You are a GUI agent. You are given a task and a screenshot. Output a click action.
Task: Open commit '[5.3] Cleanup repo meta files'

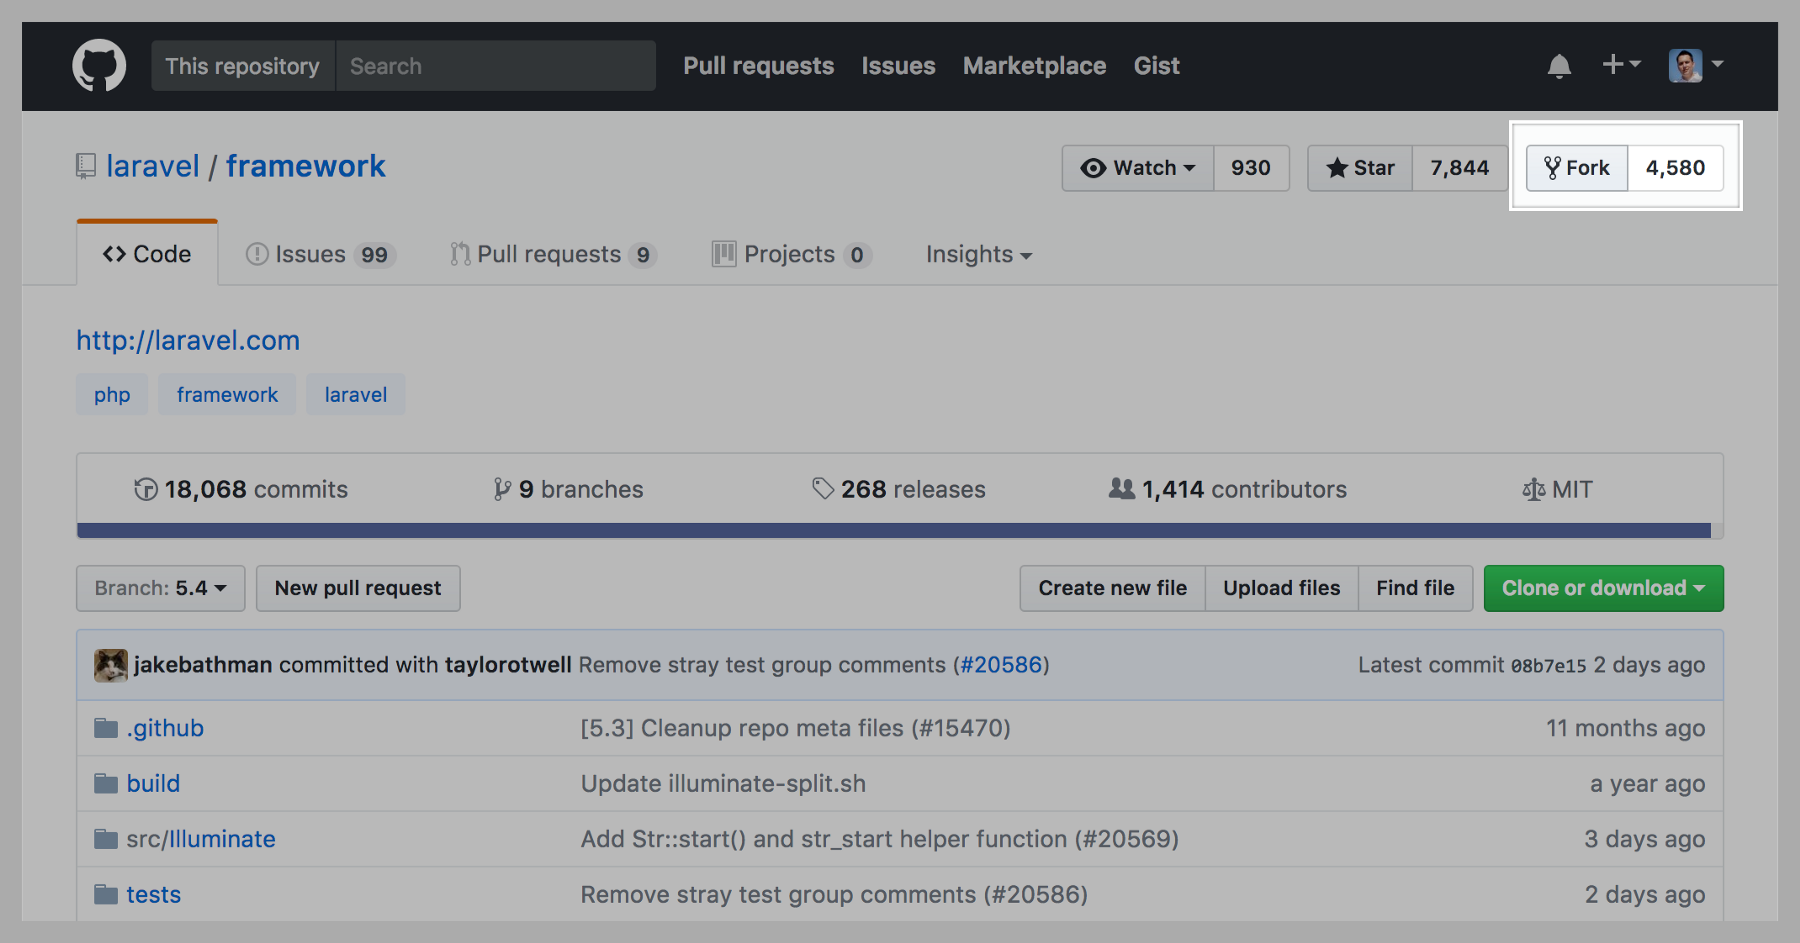tap(796, 728)
